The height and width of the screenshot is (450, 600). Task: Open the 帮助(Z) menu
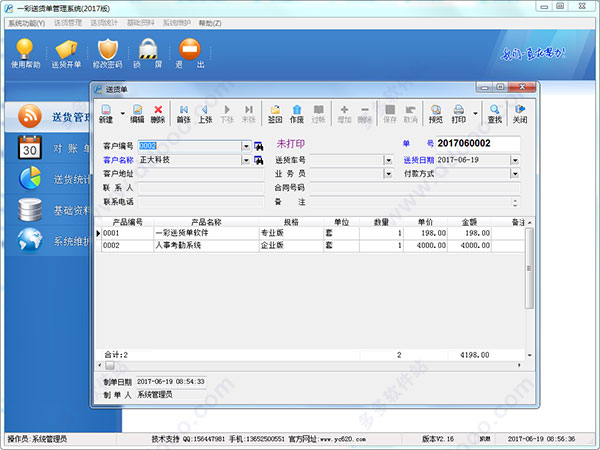[210, 23]
